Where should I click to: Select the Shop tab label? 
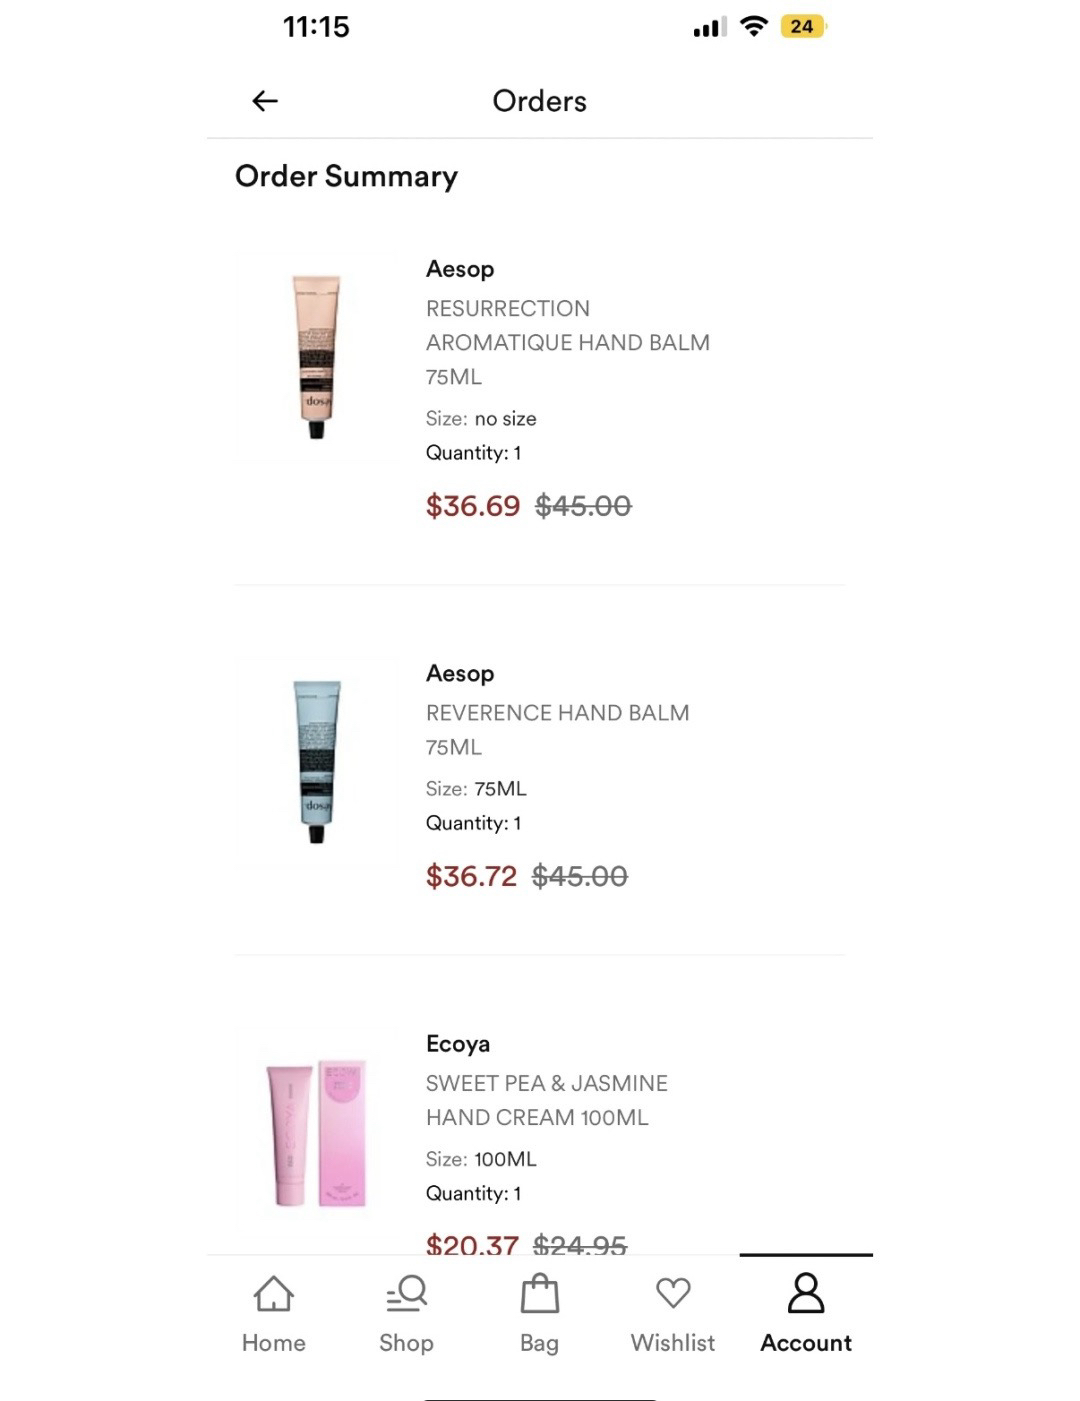pyautogui.click(x=407, y=1343)
